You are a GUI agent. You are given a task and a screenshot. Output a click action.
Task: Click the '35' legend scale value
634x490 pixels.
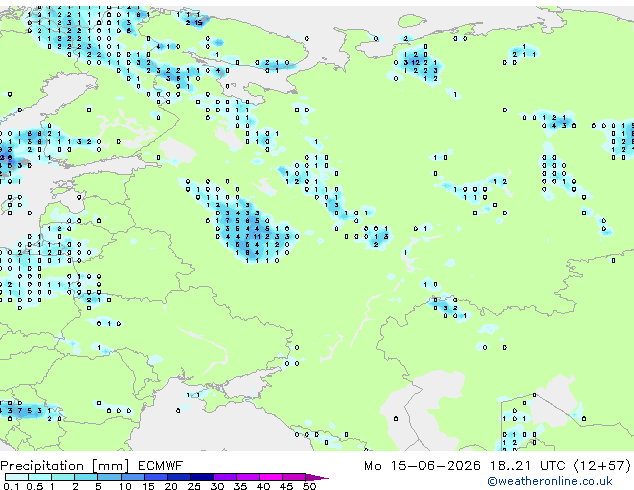(x=240, y=486)
